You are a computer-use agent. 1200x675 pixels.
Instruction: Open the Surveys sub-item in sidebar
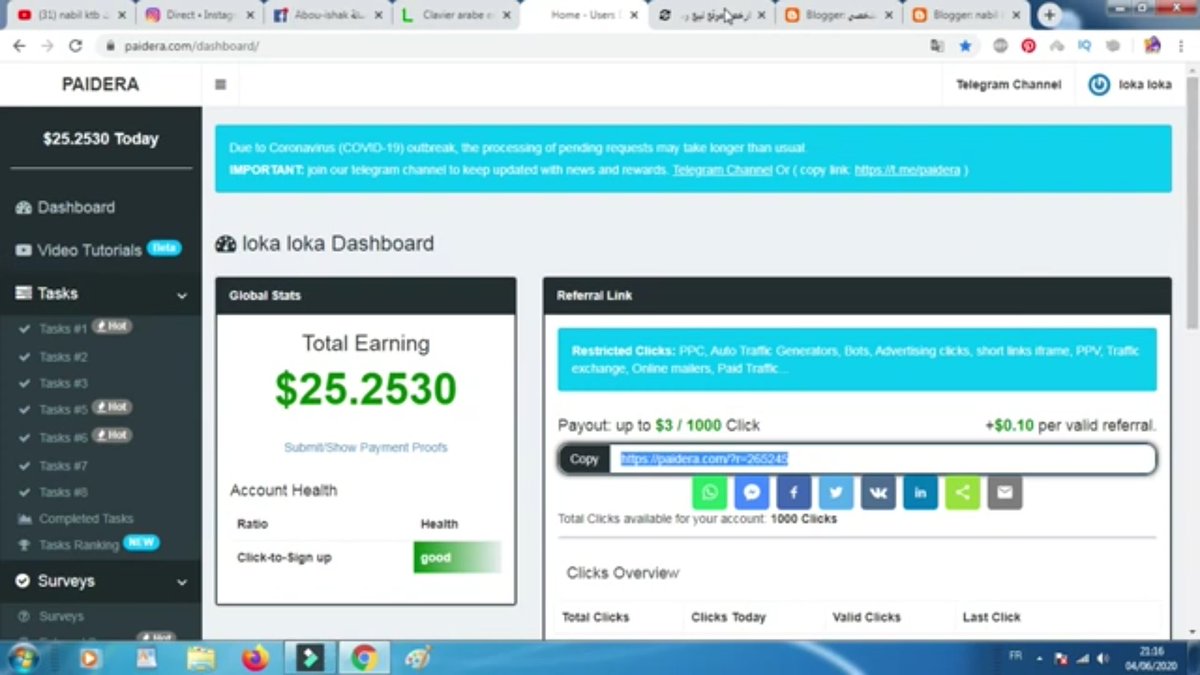51,616
